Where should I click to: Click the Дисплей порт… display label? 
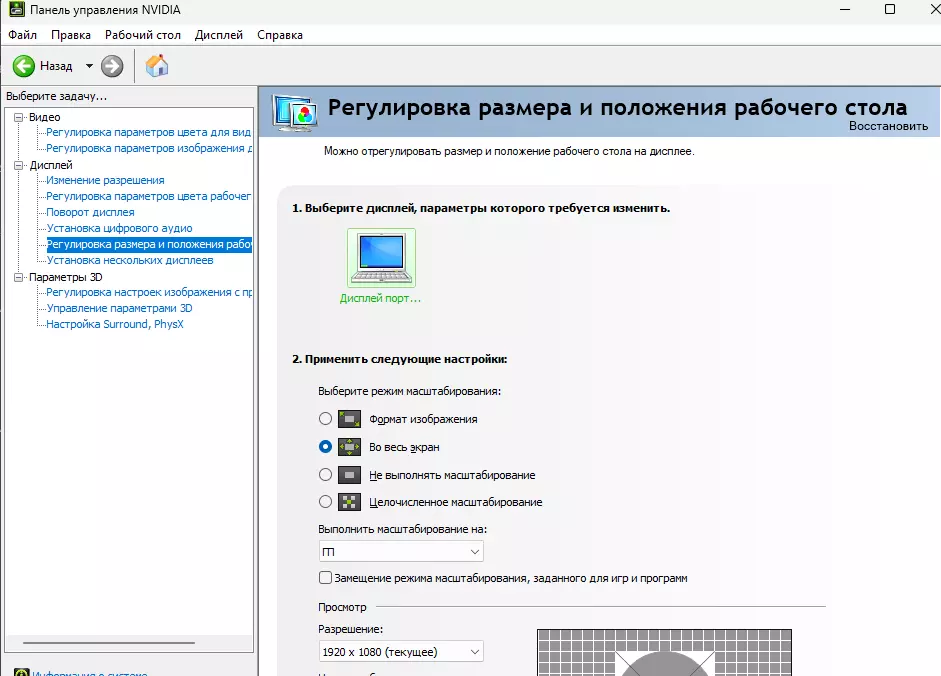tap(380, 298)
